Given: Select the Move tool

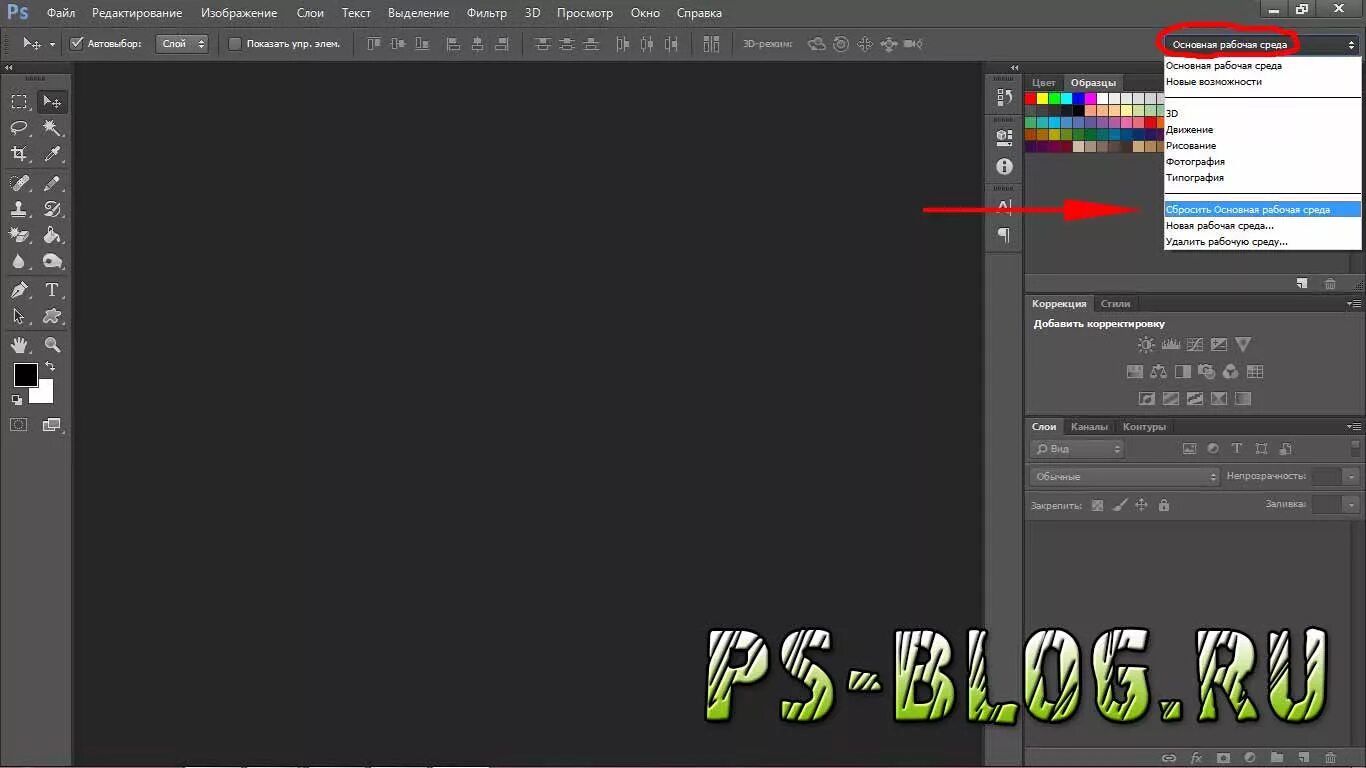Looking at the screenshot, I should [52, 100].
